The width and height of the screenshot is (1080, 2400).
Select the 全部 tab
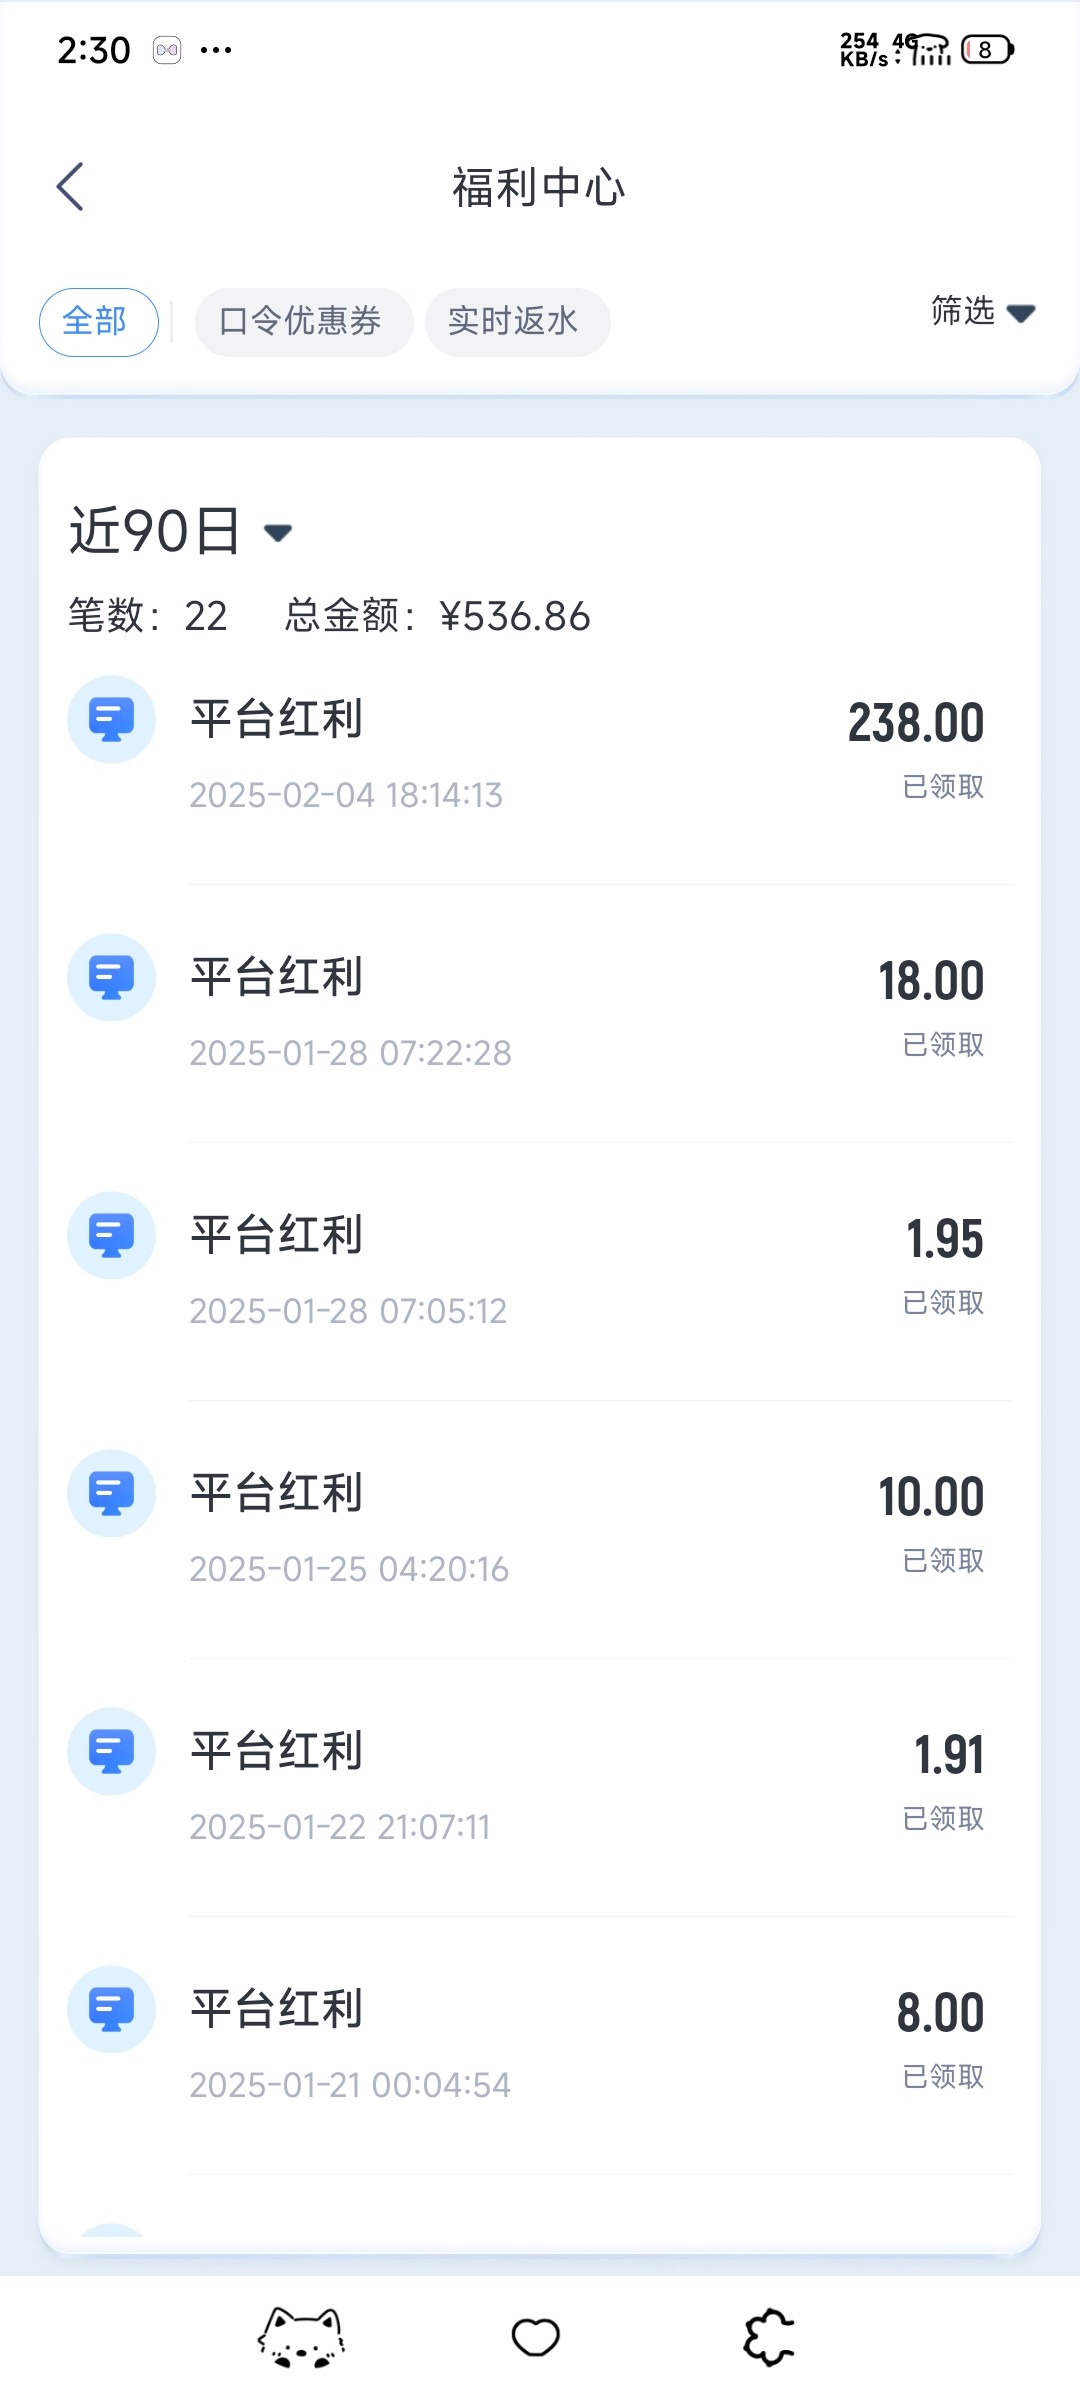click(98, 322)
